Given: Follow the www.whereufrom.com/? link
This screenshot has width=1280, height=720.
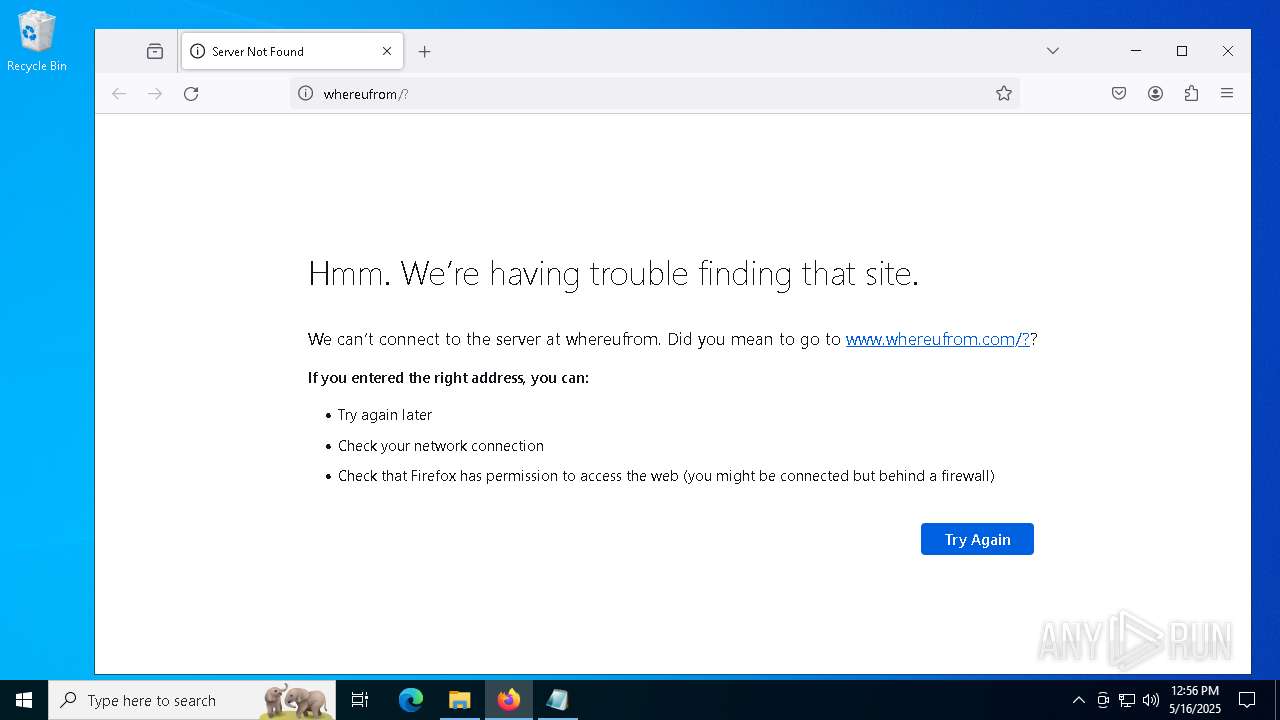Looking at the screenshot, I should coord(938,339).
